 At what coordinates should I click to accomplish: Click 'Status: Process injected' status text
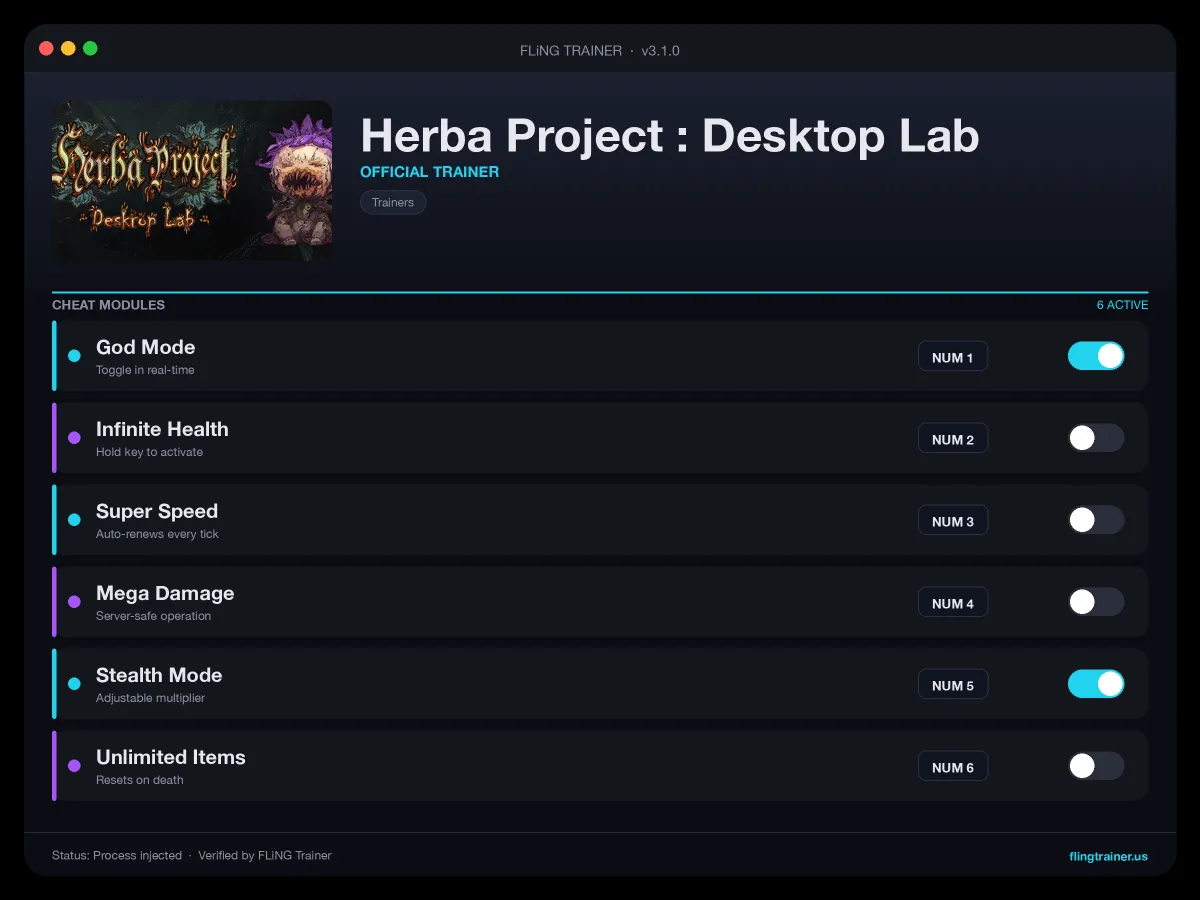pos(117,856)
